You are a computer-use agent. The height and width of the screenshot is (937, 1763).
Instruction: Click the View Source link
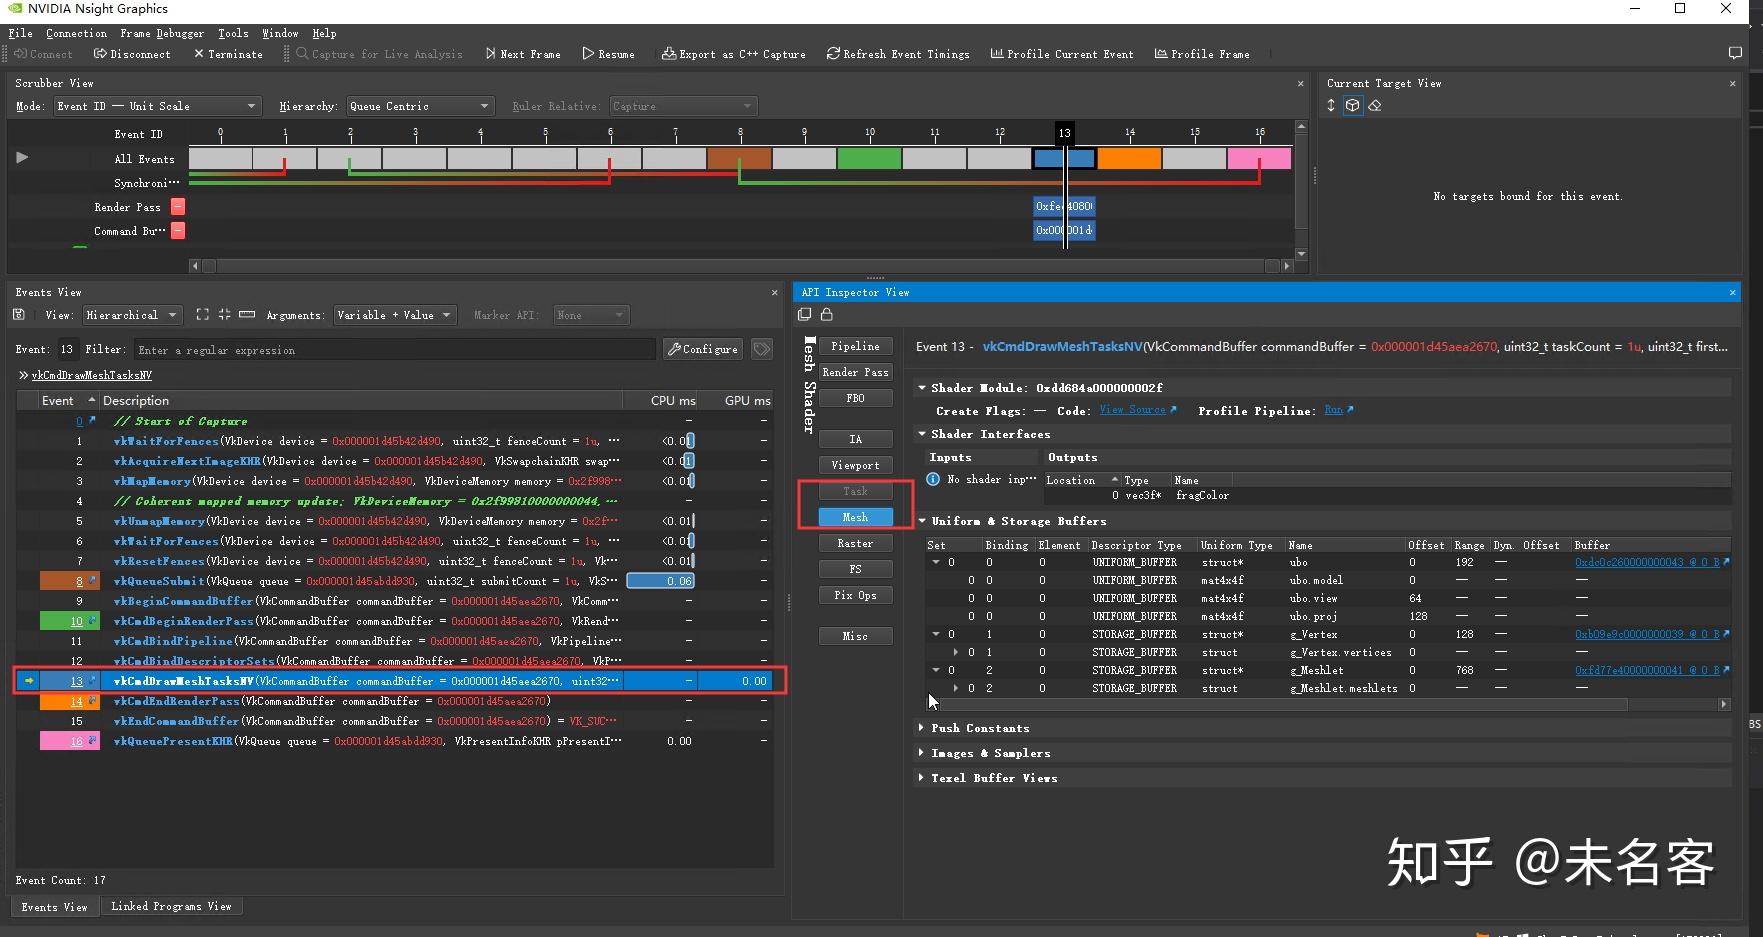(1133, 410)
